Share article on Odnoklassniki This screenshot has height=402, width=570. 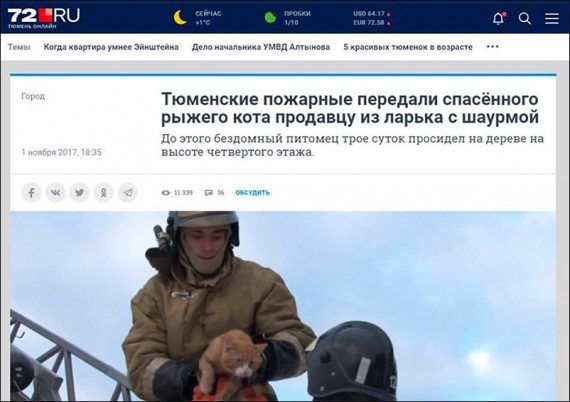[x=104, y=192]
